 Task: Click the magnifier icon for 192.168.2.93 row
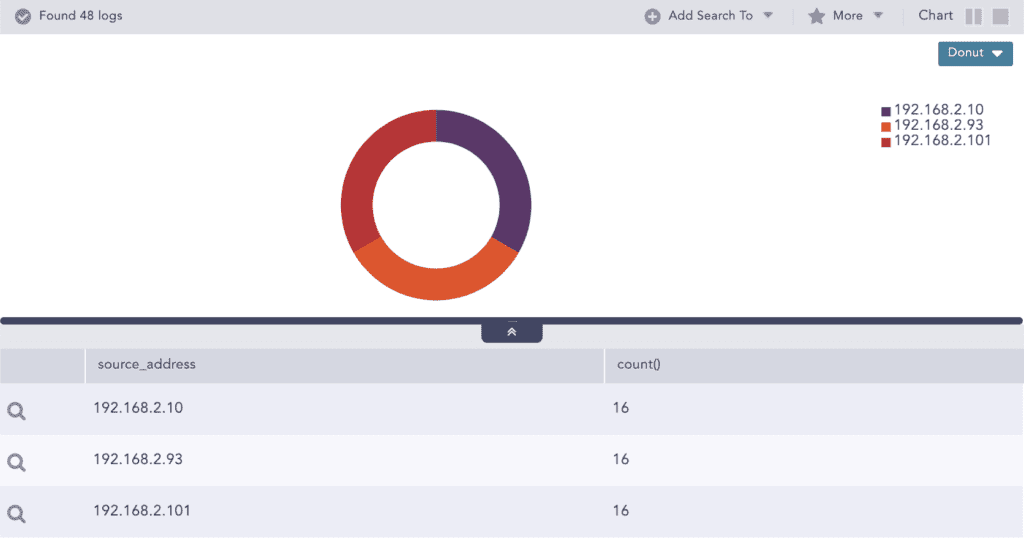coord(16,462)
